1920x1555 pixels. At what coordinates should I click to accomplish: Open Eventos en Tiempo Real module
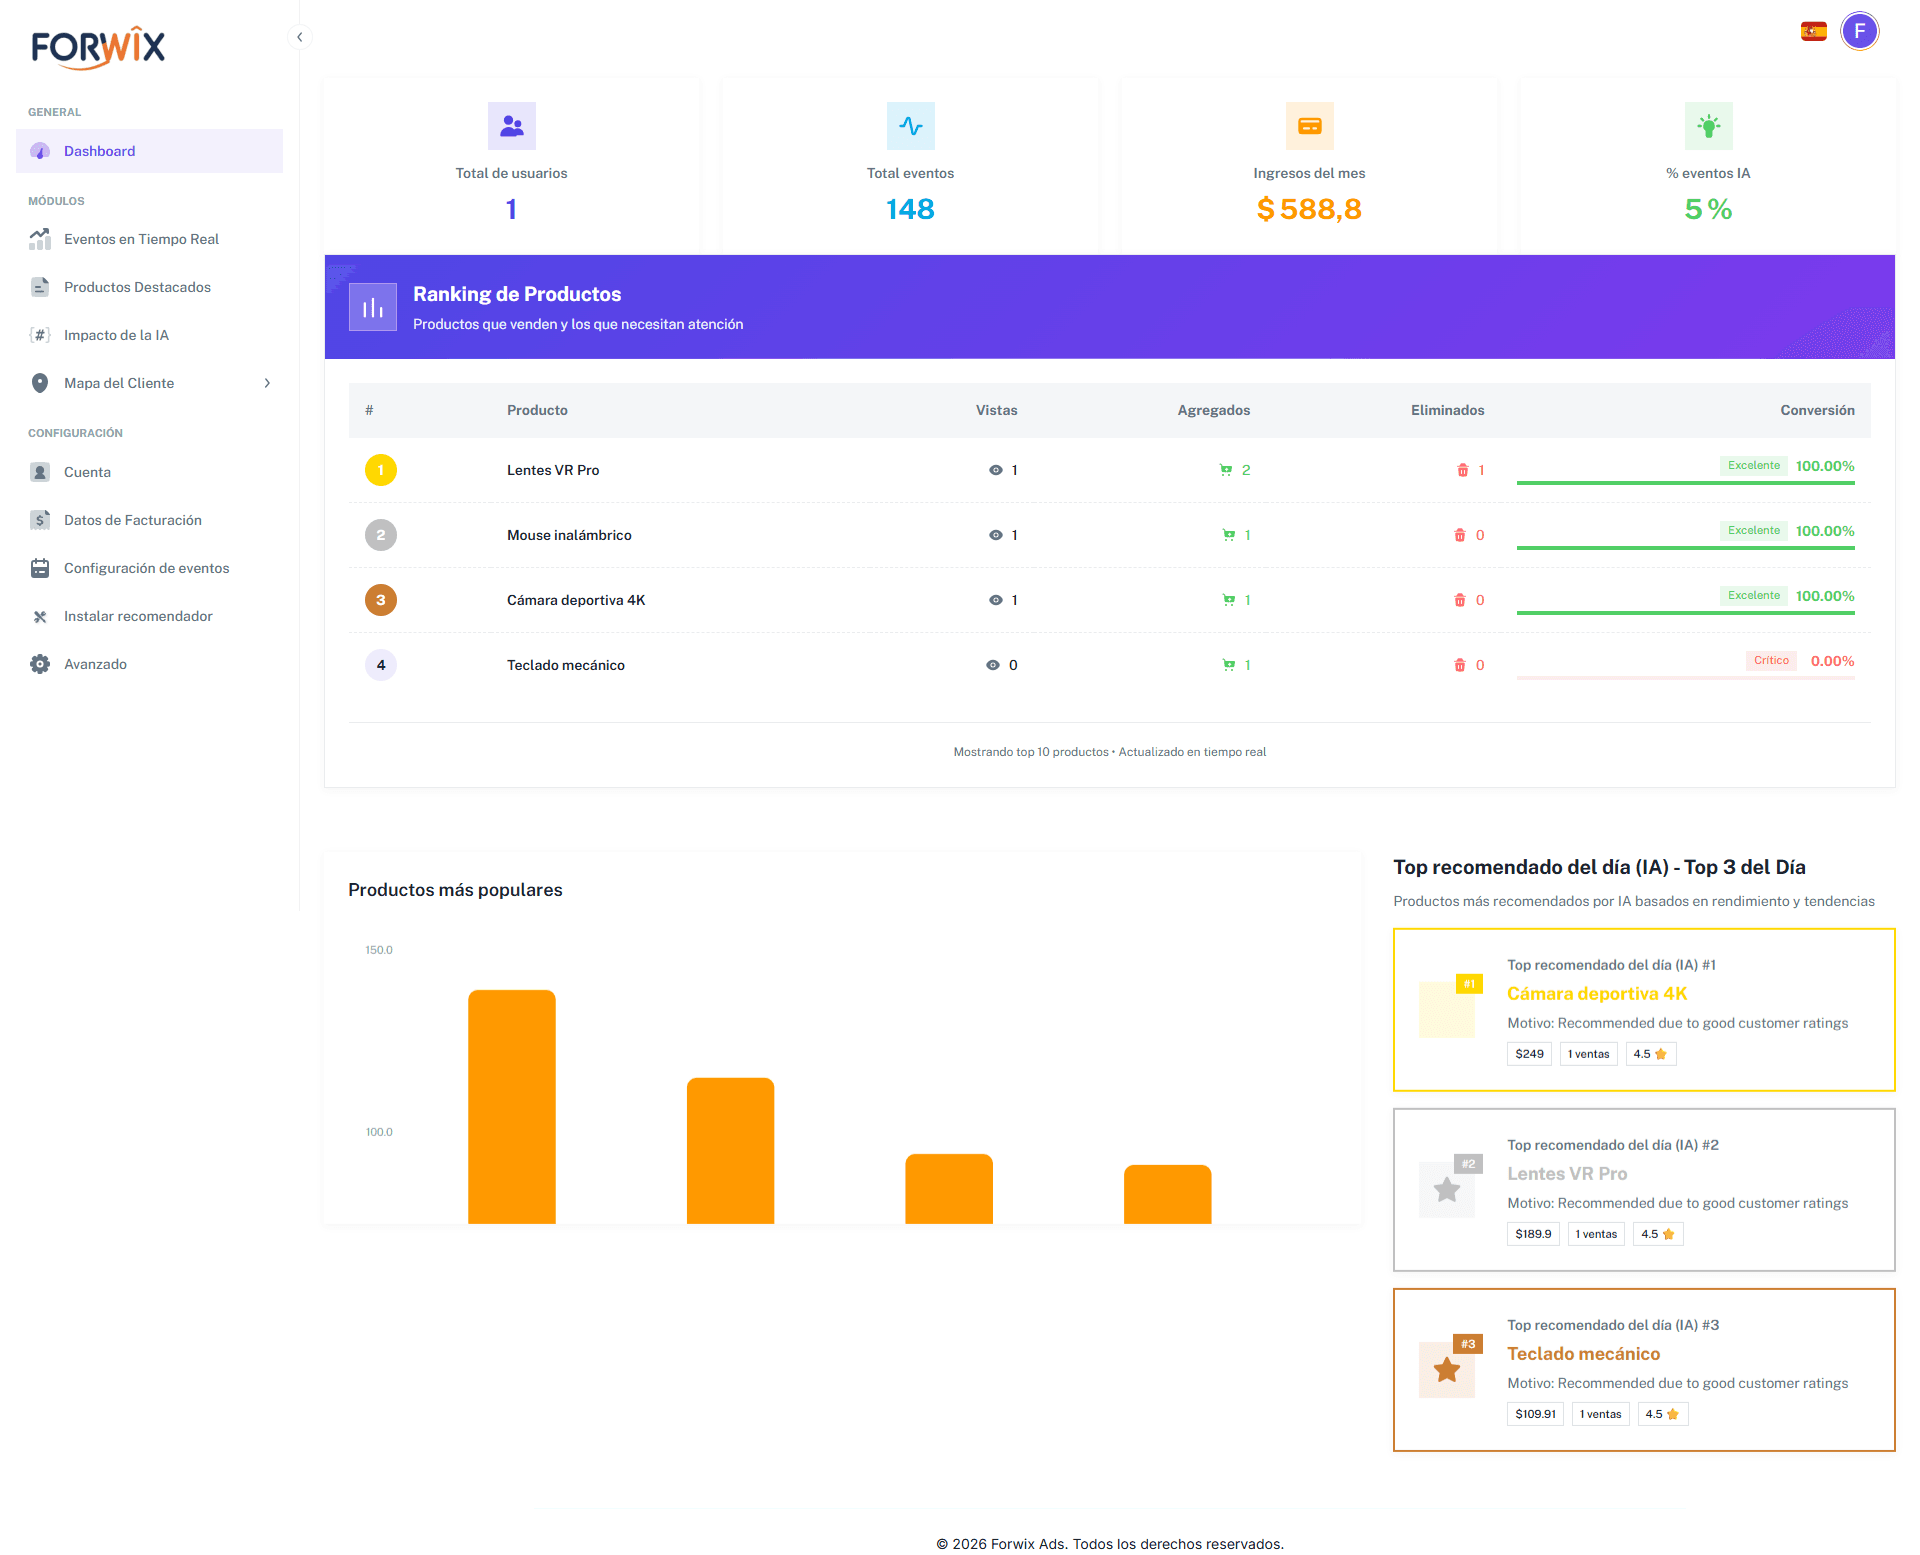point(141,239)
